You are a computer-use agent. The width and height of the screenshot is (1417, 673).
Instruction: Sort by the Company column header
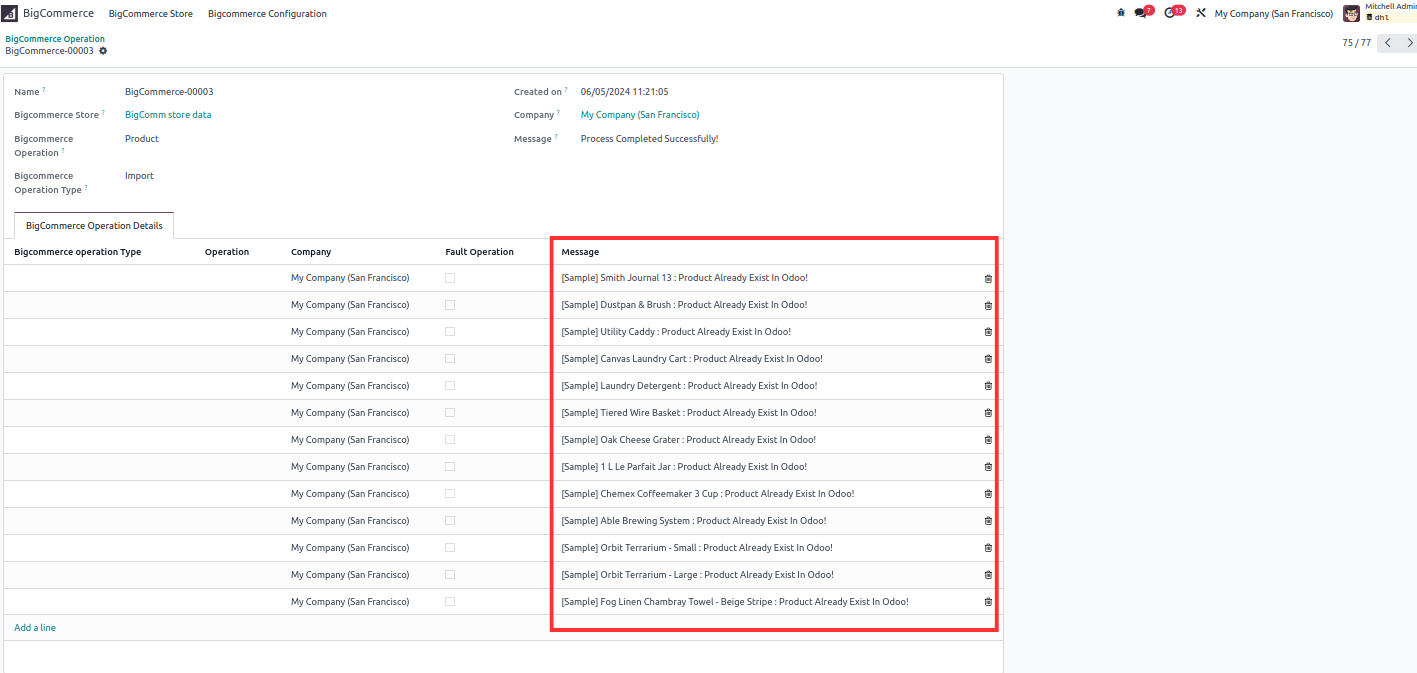click(311, 252)
